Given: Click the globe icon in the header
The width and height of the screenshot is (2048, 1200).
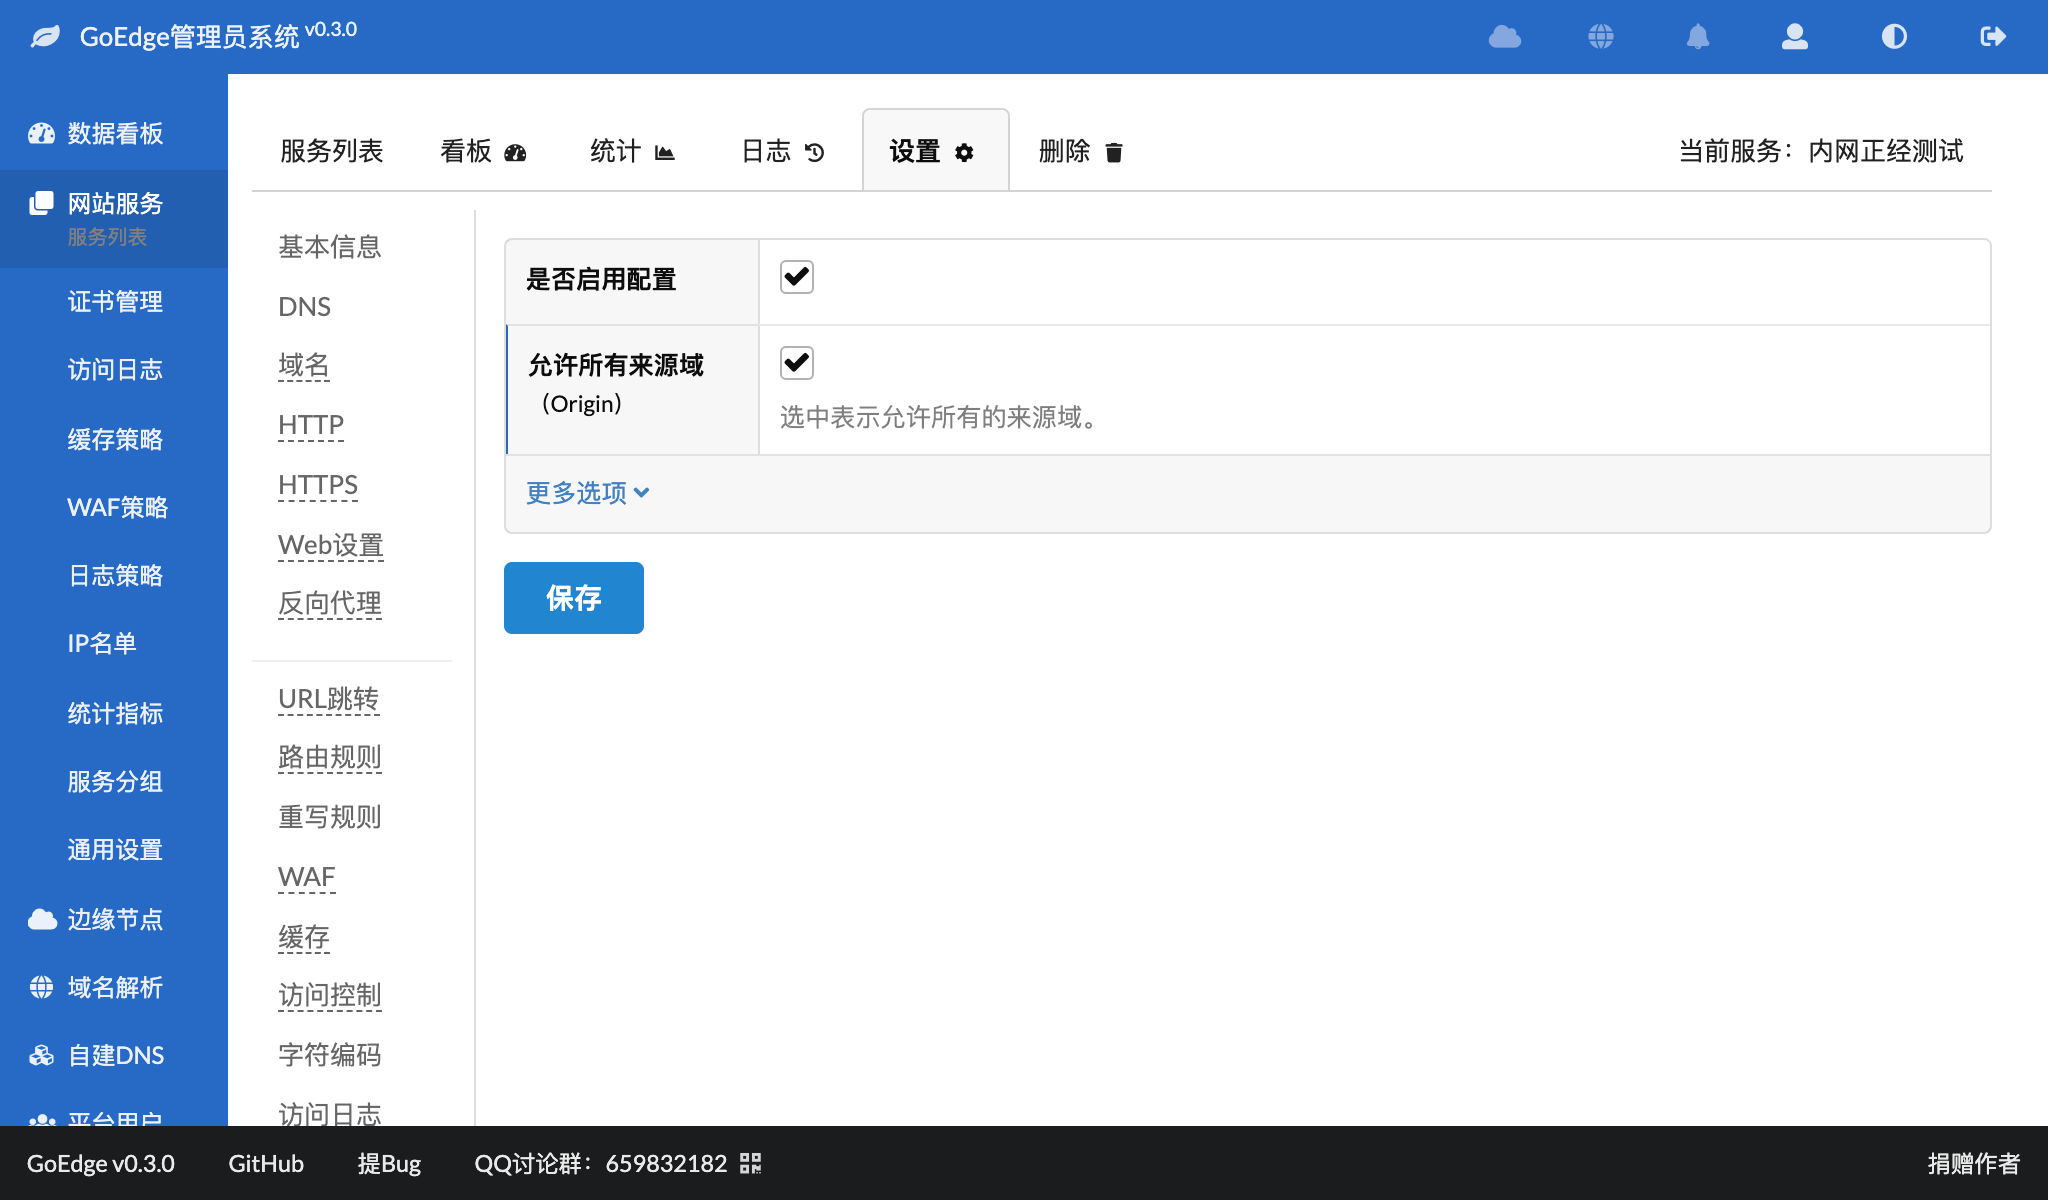Looking at the screenshot, I should click(1601, 37).
